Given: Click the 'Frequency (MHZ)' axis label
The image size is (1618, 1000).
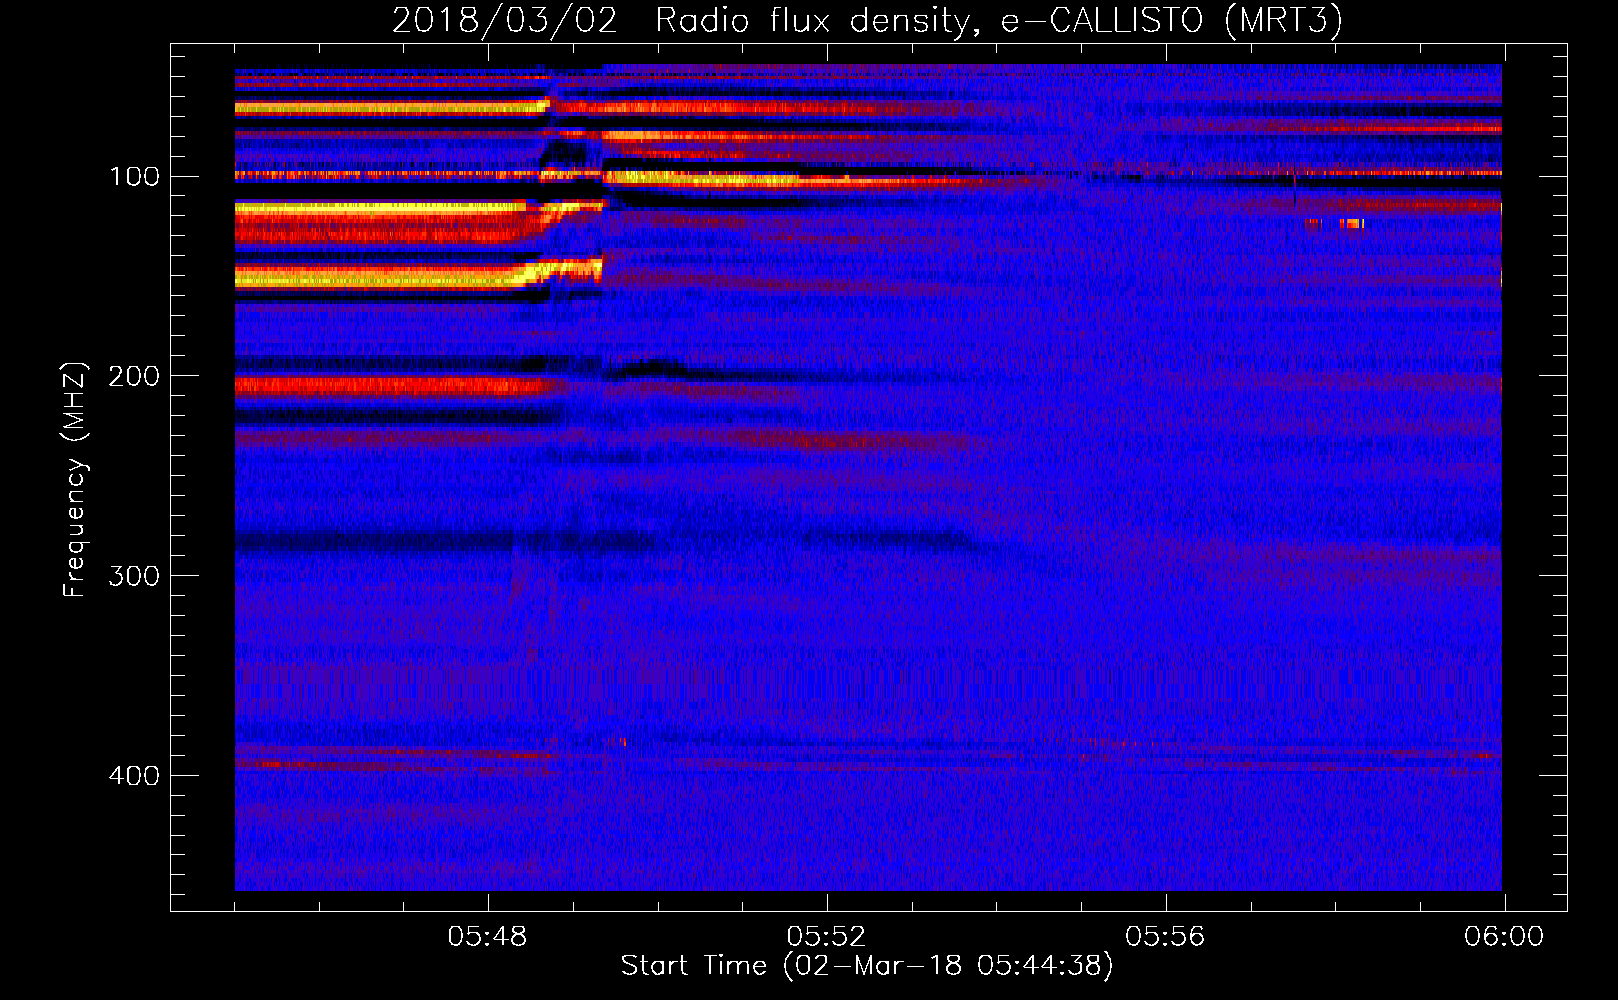Looking at the screenshot, I should [x=75, y=480].
